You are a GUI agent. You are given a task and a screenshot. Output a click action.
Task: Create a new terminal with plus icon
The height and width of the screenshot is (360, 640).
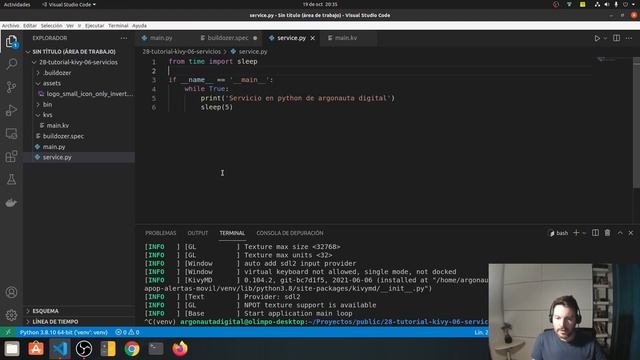576,233
